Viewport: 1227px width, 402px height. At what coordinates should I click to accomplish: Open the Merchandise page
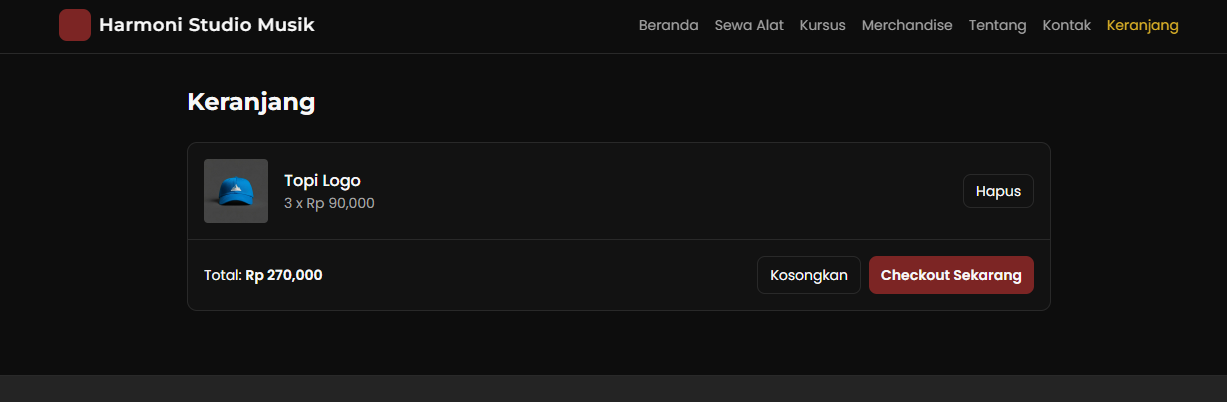(x=907, y=25)
